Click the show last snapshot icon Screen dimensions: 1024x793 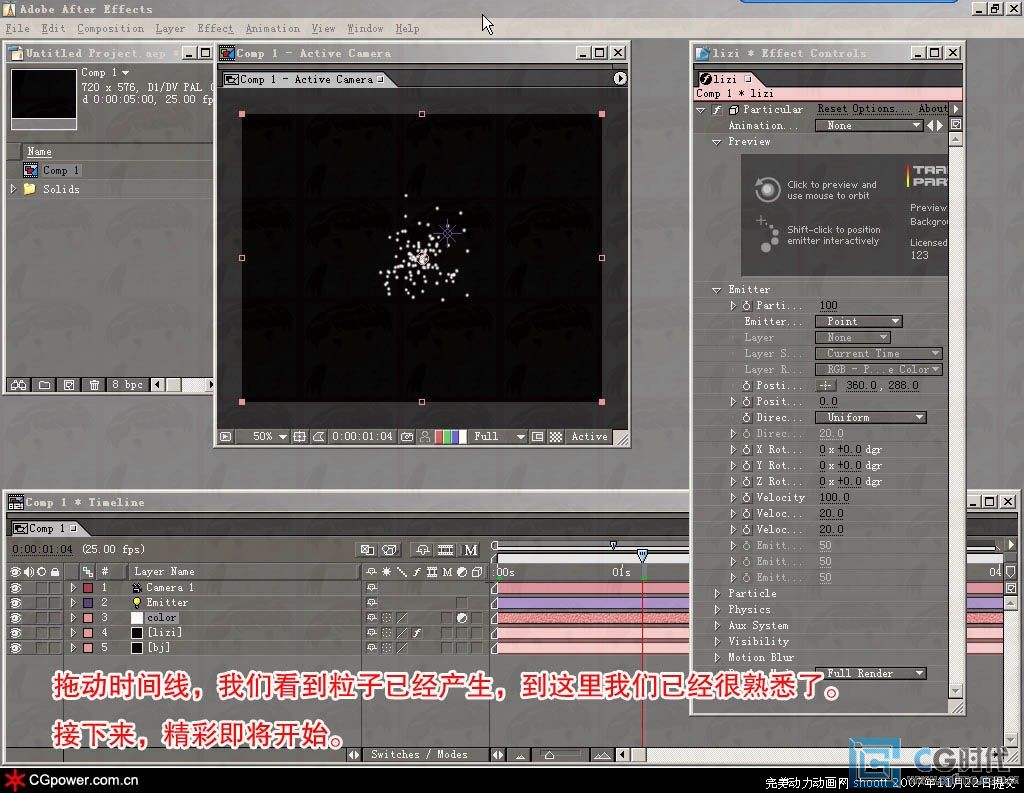click(425, 436)
